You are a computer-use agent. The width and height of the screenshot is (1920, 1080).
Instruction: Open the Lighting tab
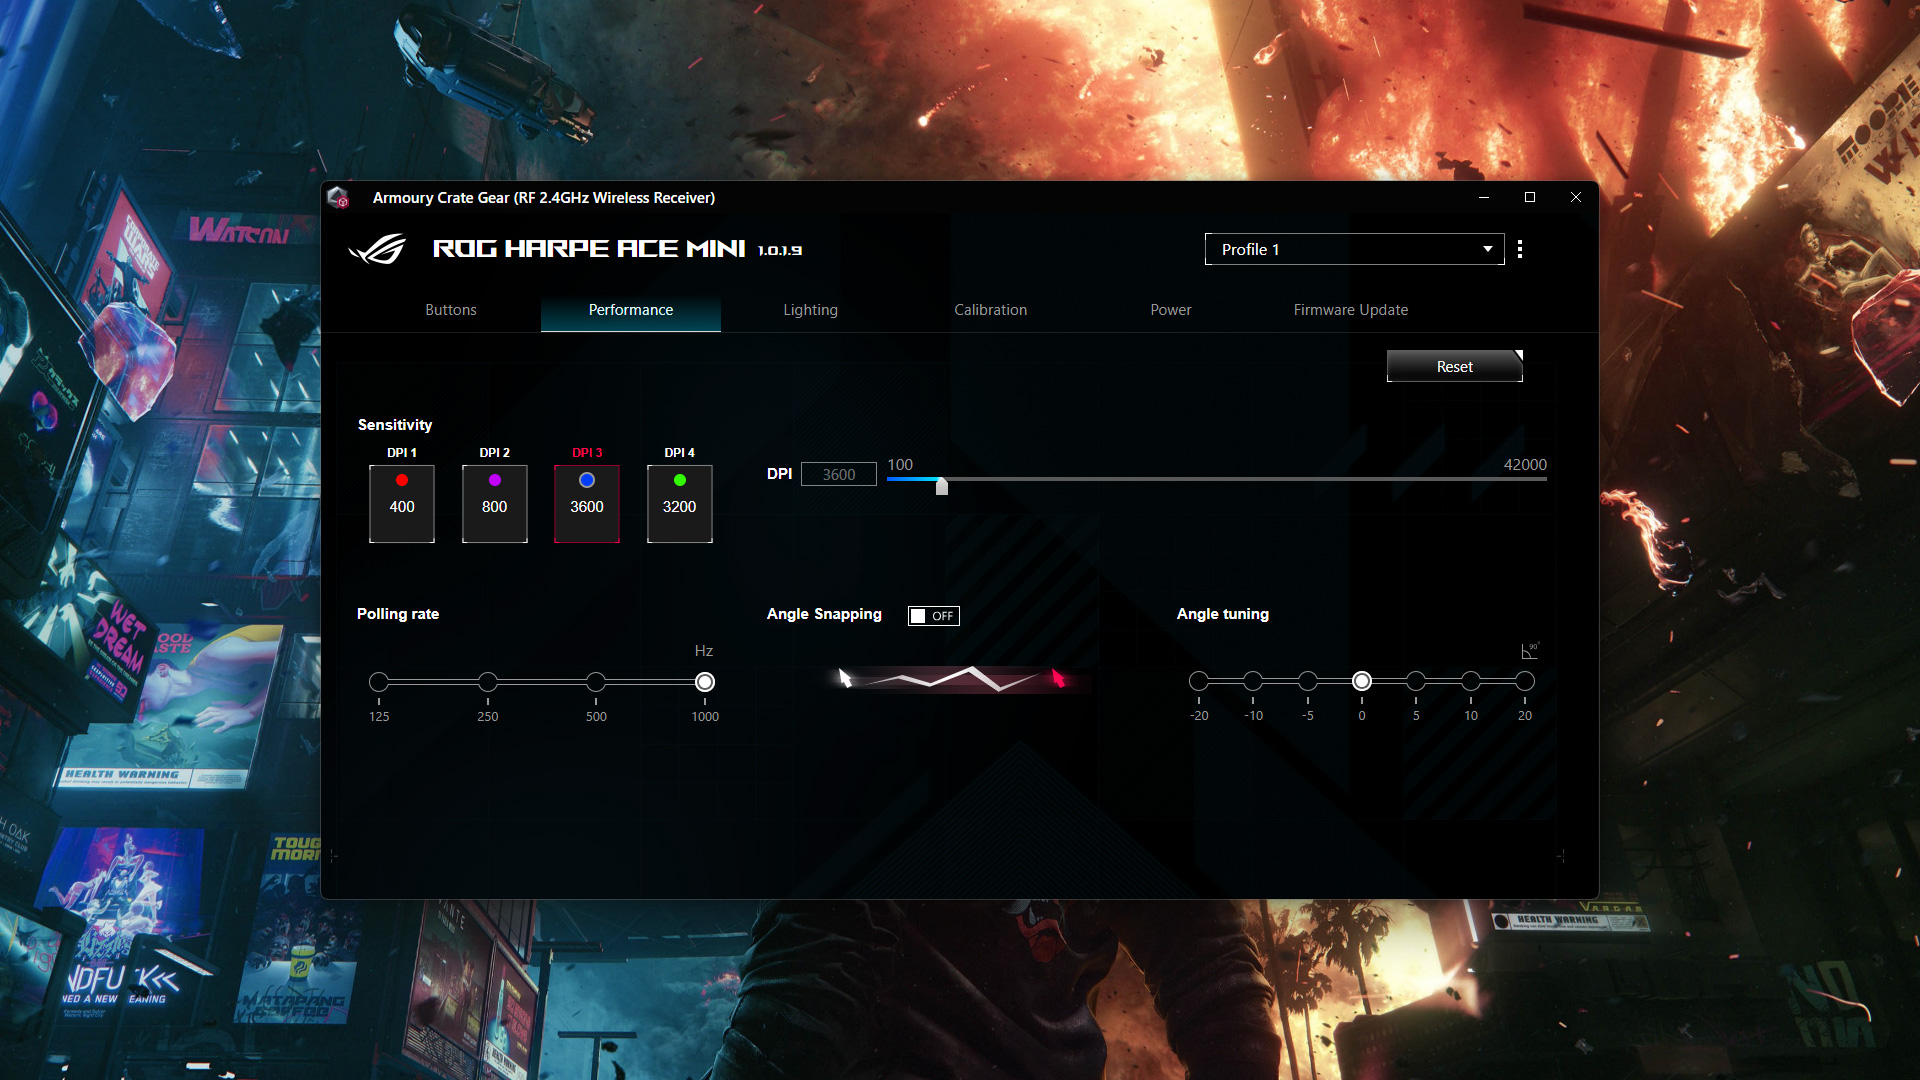click(x=811, y=310)
